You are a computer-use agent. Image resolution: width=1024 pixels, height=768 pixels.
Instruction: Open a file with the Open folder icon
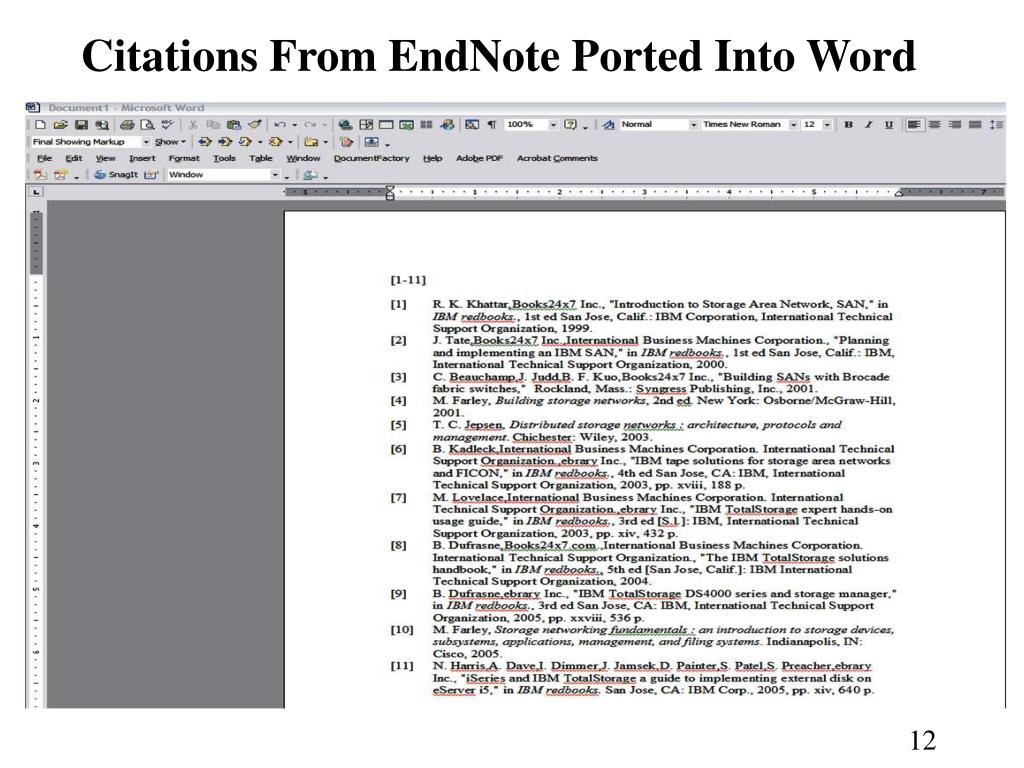point(60,125)
